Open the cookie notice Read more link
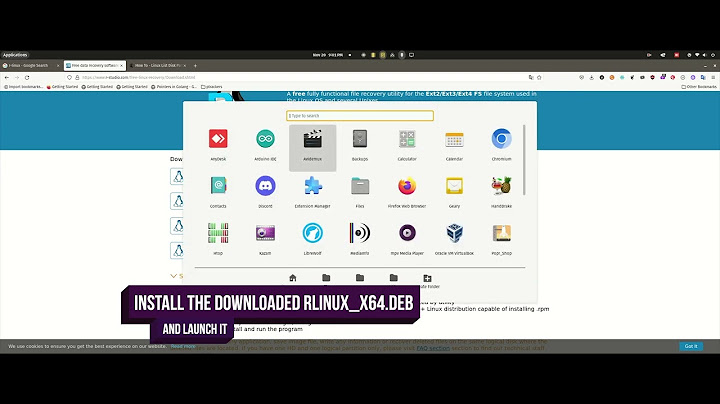 pos(183,346)
